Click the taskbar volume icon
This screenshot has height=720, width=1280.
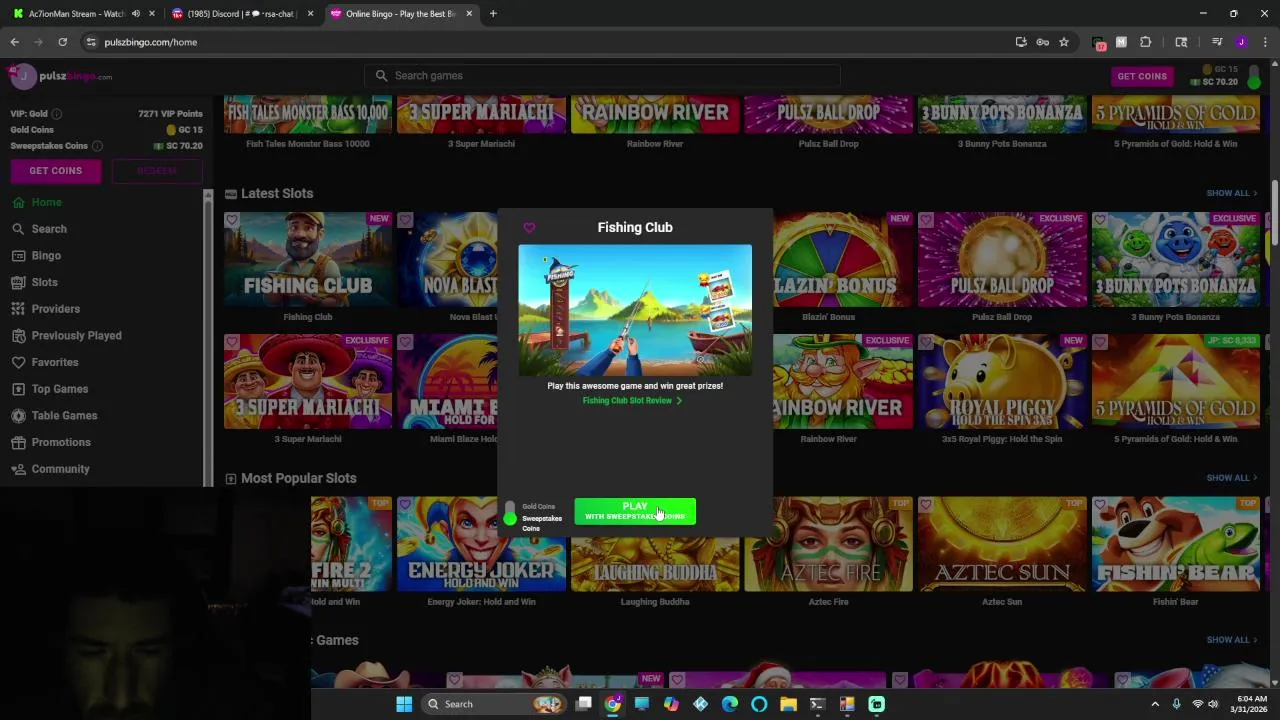[1213, 704]
